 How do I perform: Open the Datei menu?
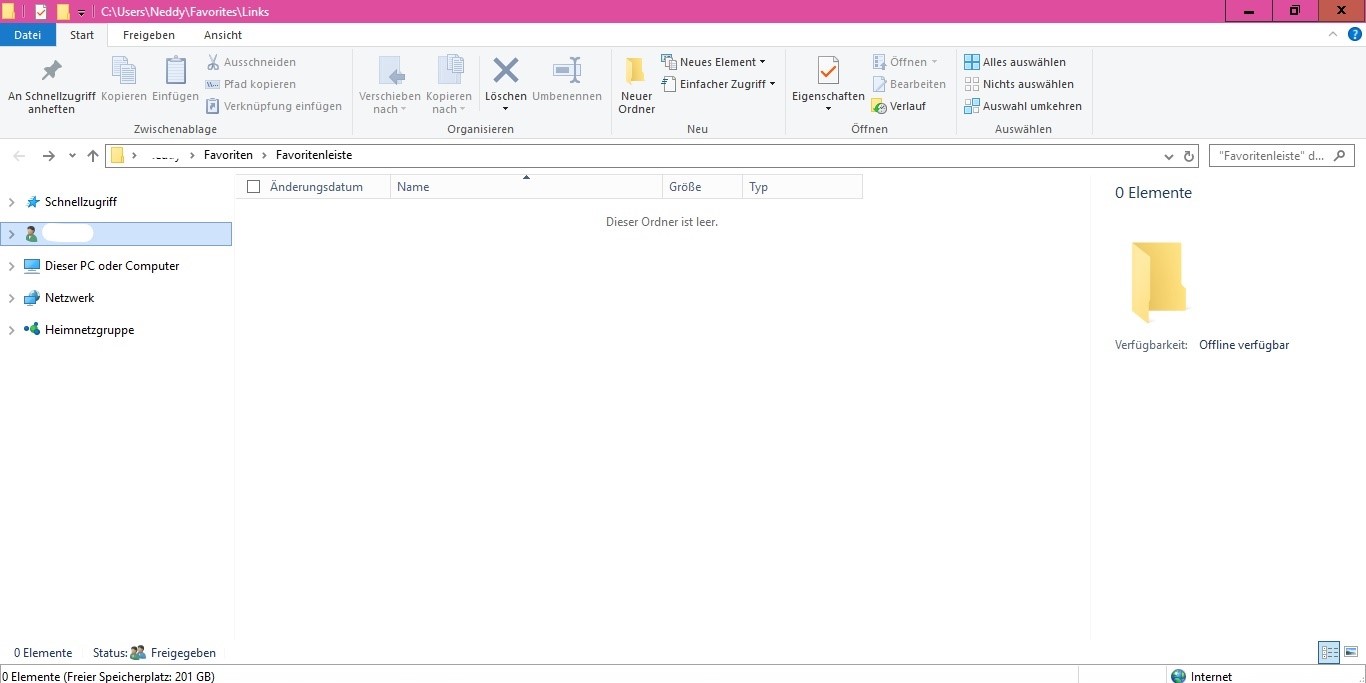27,35
